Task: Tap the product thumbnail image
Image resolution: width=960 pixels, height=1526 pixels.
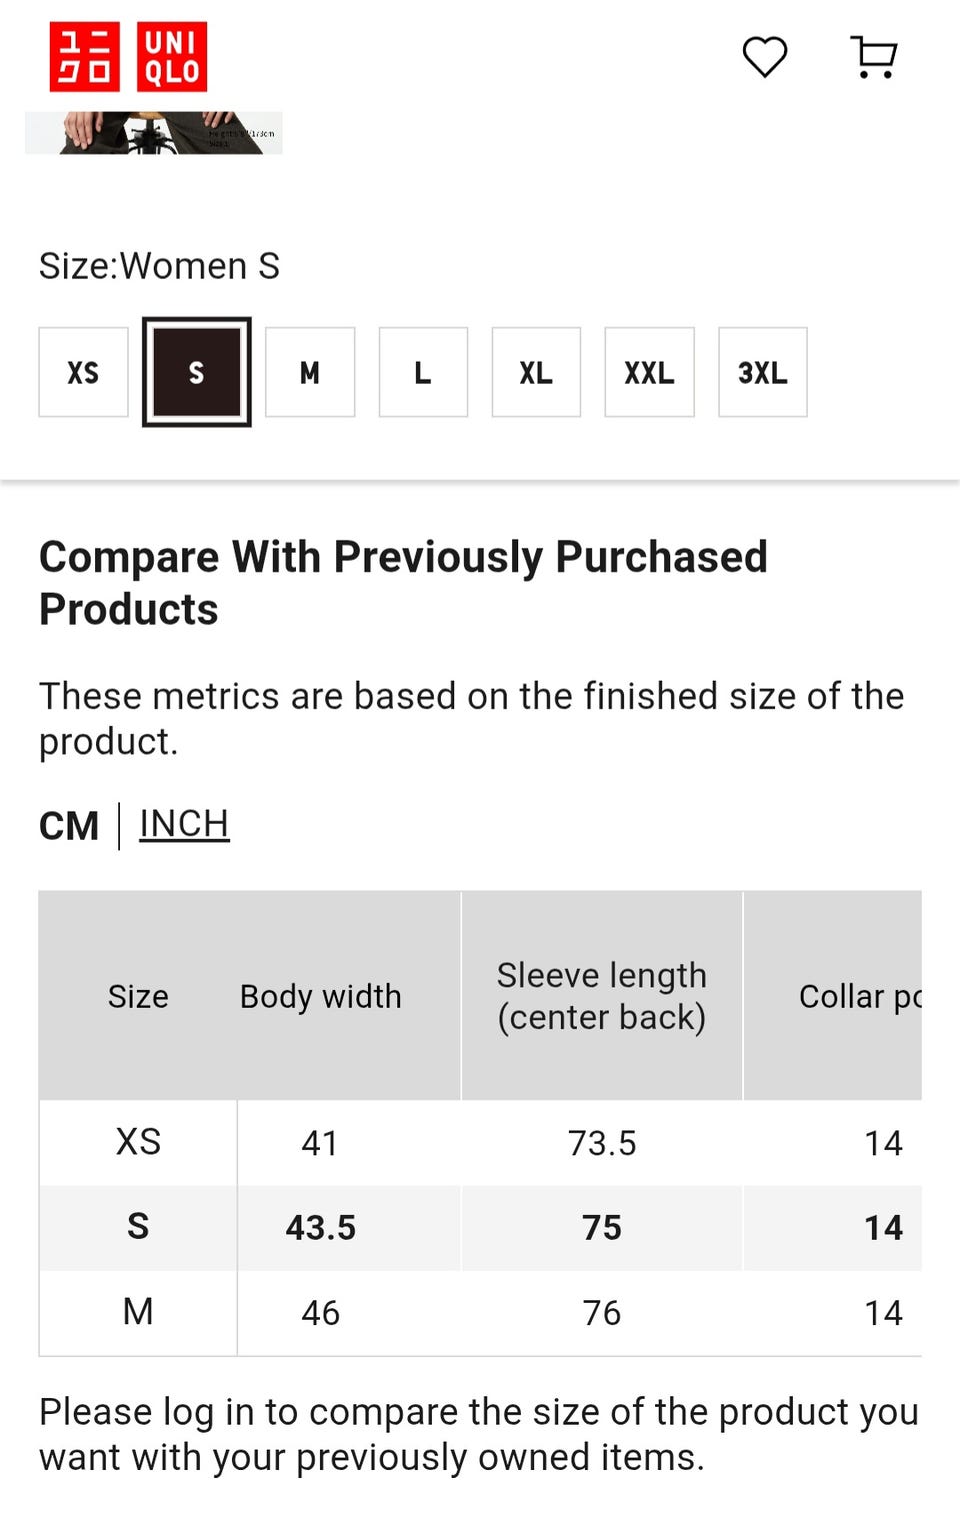Action: pos(154,133)
